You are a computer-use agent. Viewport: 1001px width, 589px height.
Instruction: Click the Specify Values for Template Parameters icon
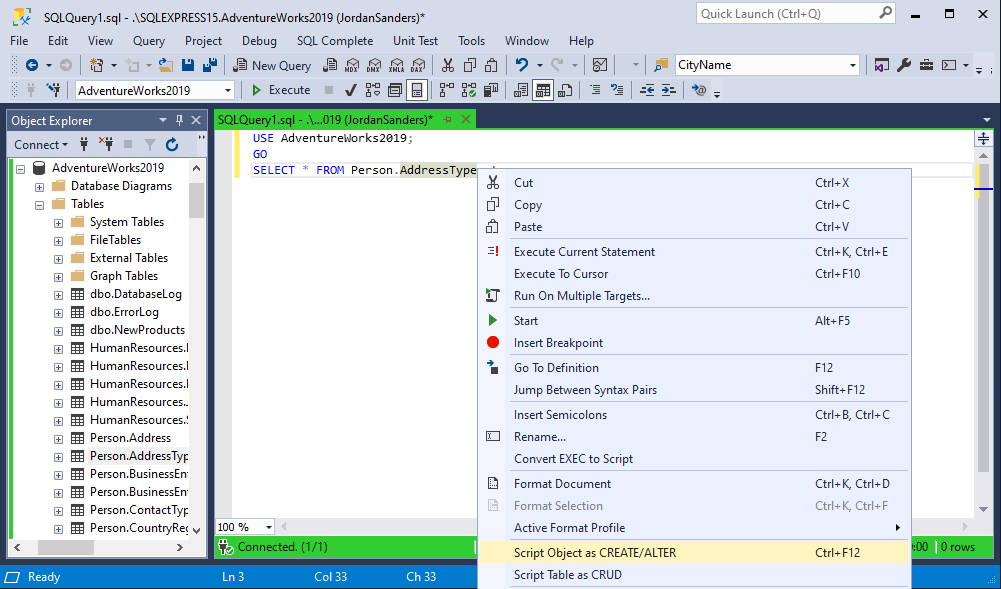click(699, 90)
